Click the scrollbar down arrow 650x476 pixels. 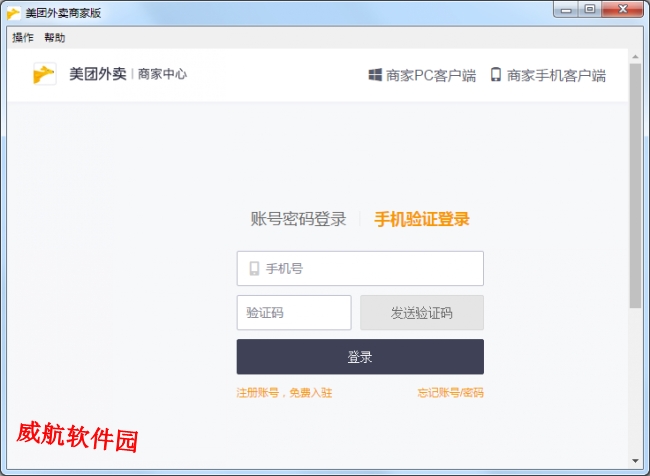[x=635, y=461]
